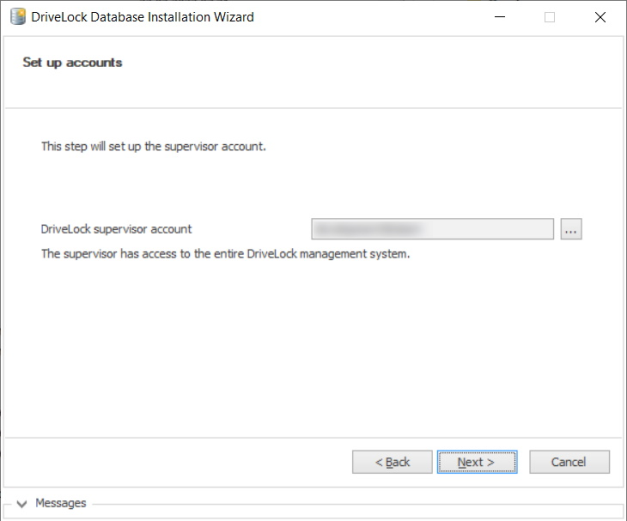Click the 'DriveLock supervisor account' label
Viewport: 627px width, 521px height.
pos(116,230)
